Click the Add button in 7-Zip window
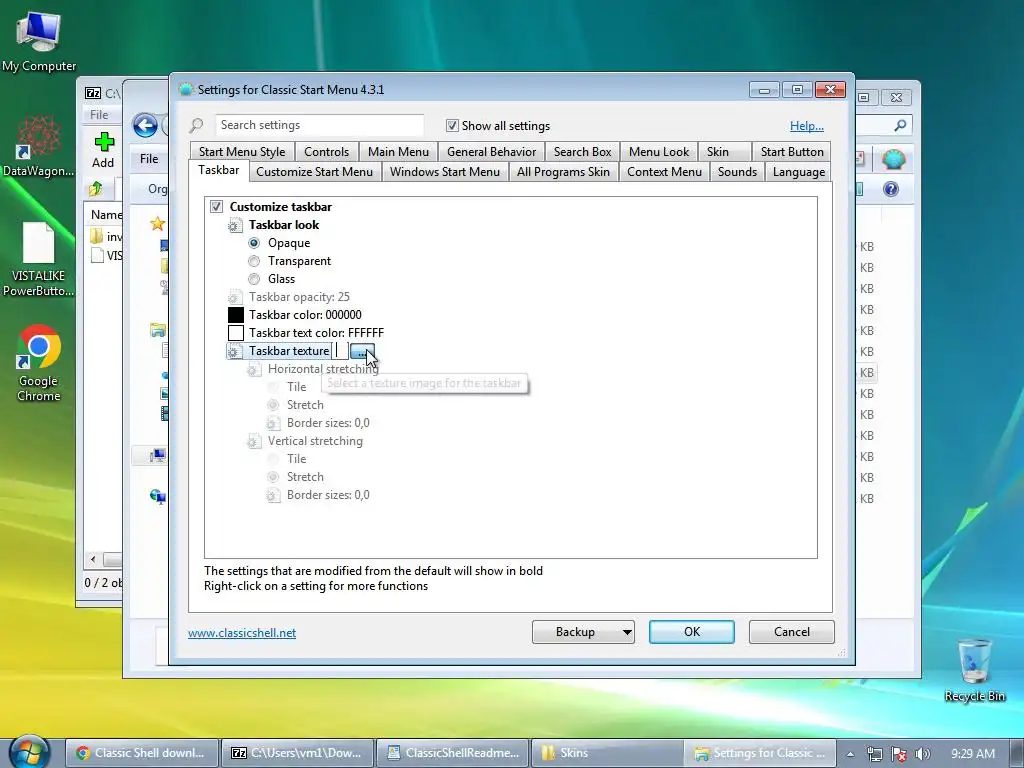The image size is (1024, 768). pos(103,150)
